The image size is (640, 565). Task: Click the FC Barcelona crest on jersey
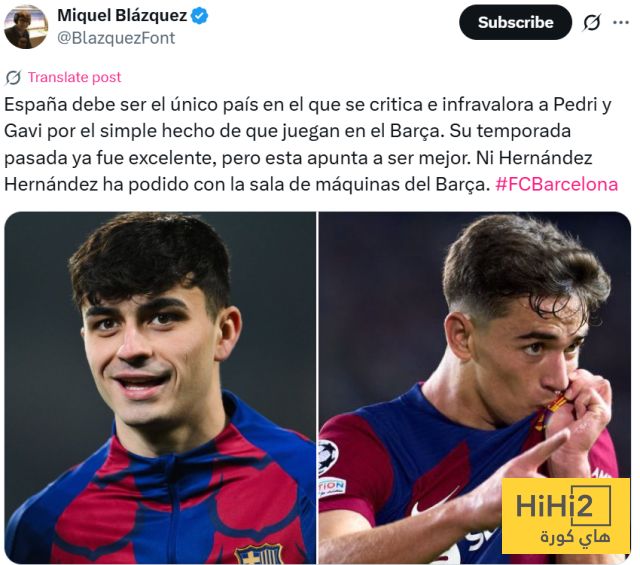click(258, 554)
